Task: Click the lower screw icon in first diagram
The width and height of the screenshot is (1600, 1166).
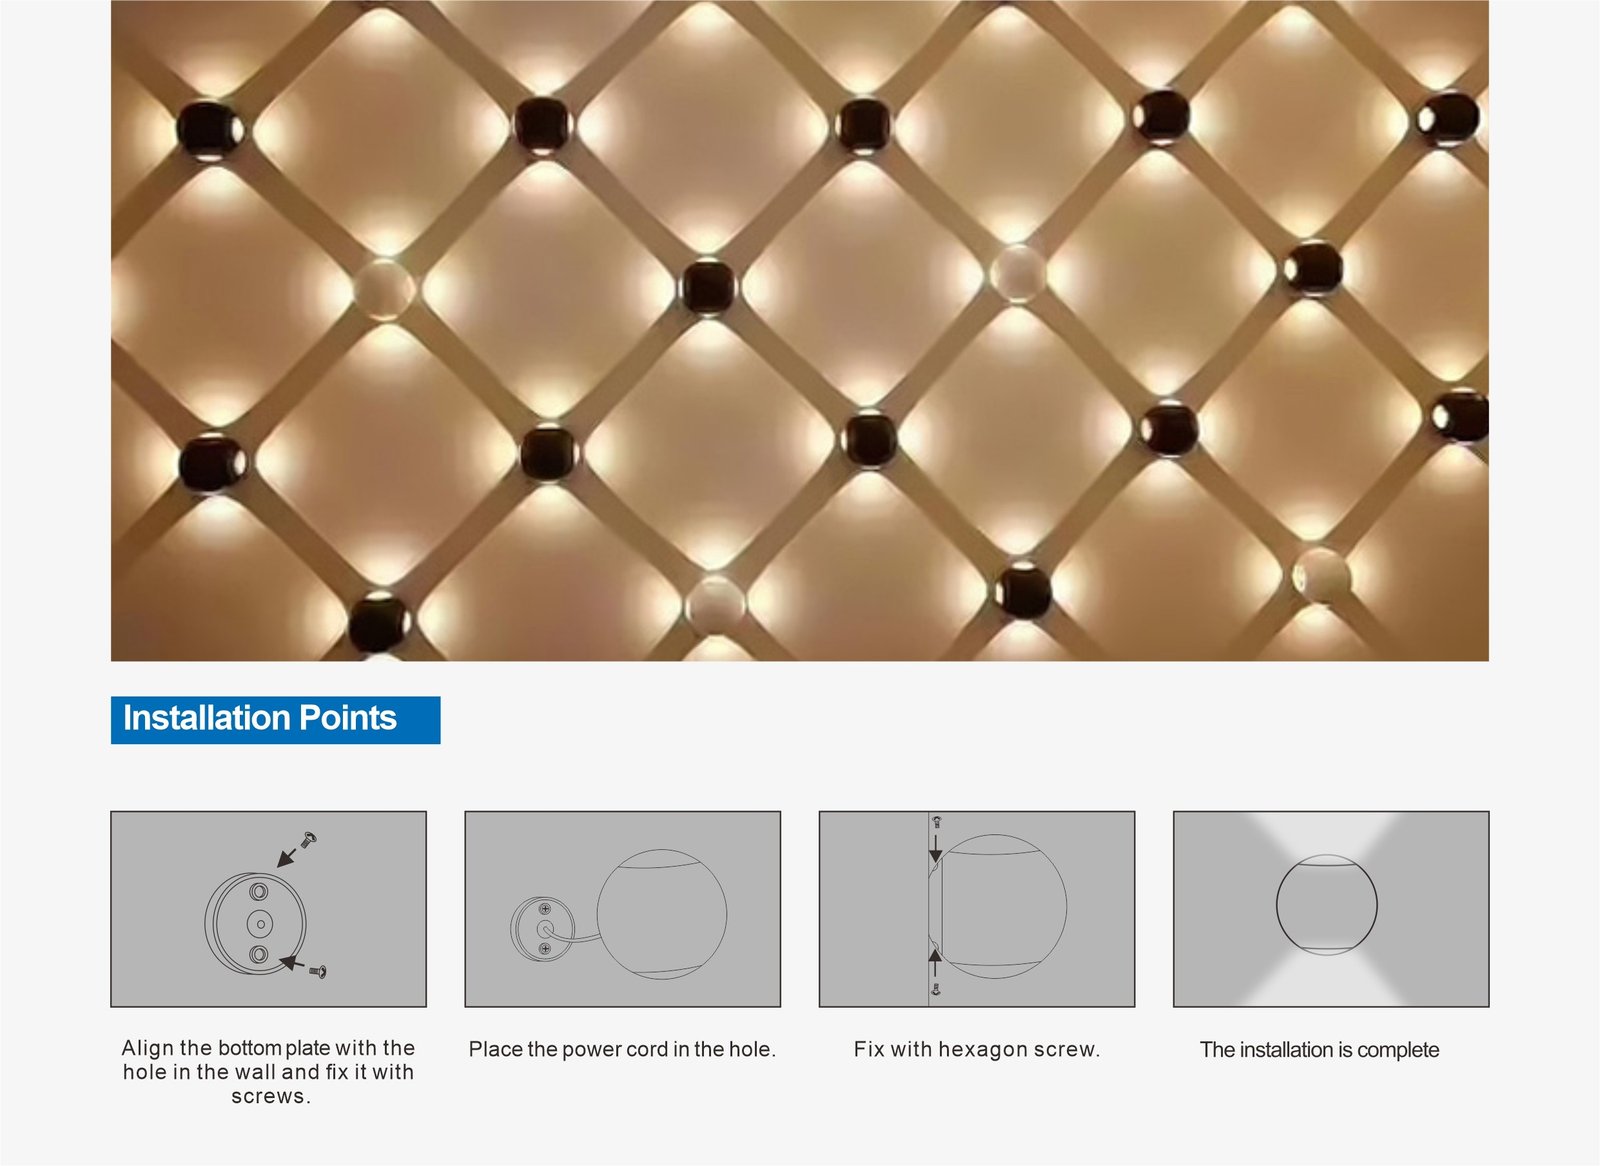Action: 320,970
